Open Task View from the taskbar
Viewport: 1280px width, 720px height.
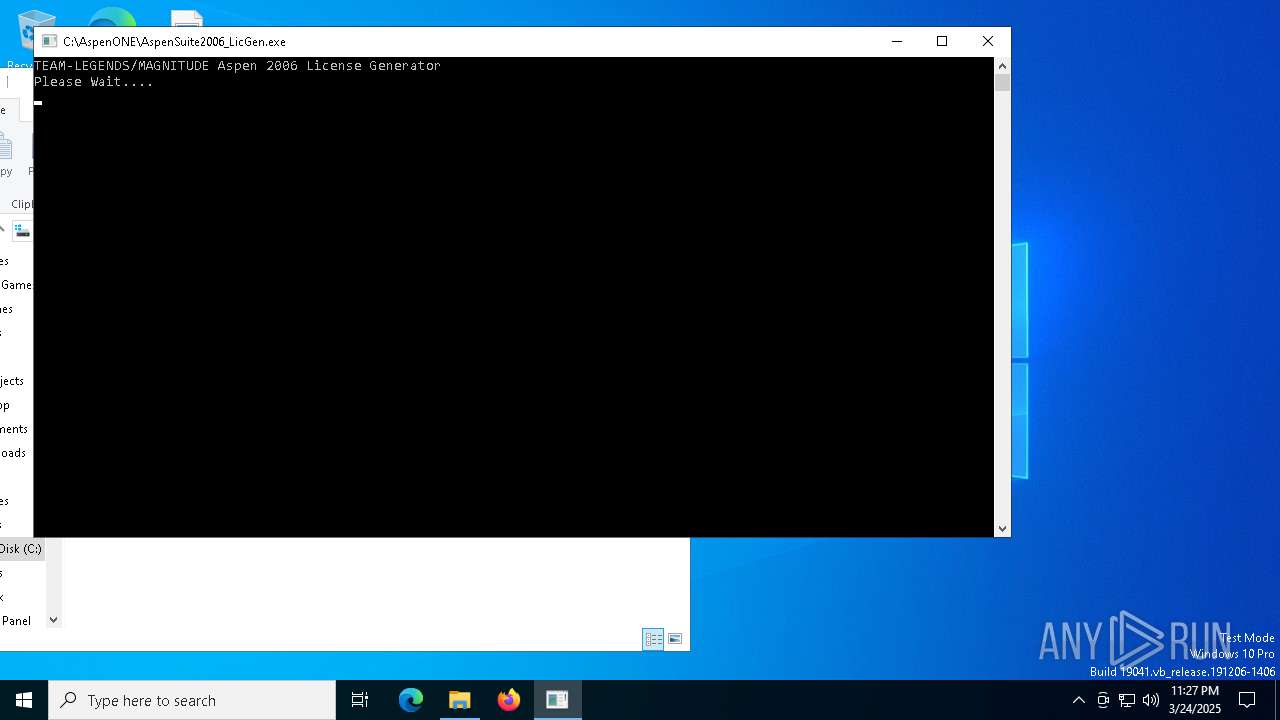tap(360, 700)
